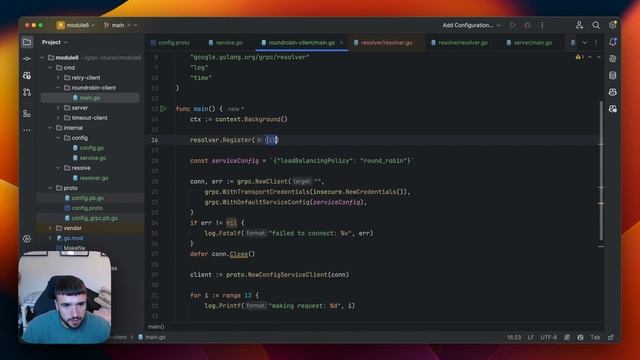Open config.proto in the project tree
Image resolution: width=640 pixels, height=360 pixels.
click(87, 208)
